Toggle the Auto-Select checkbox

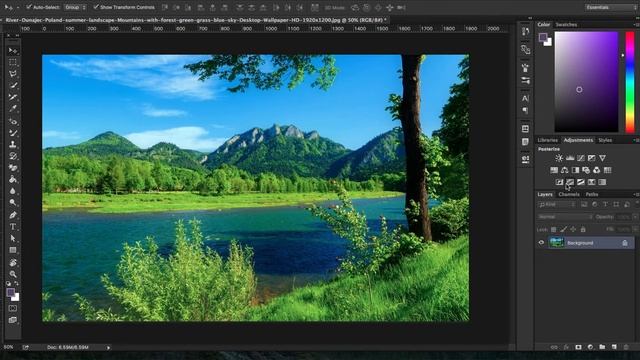click(x=29, y=7)
